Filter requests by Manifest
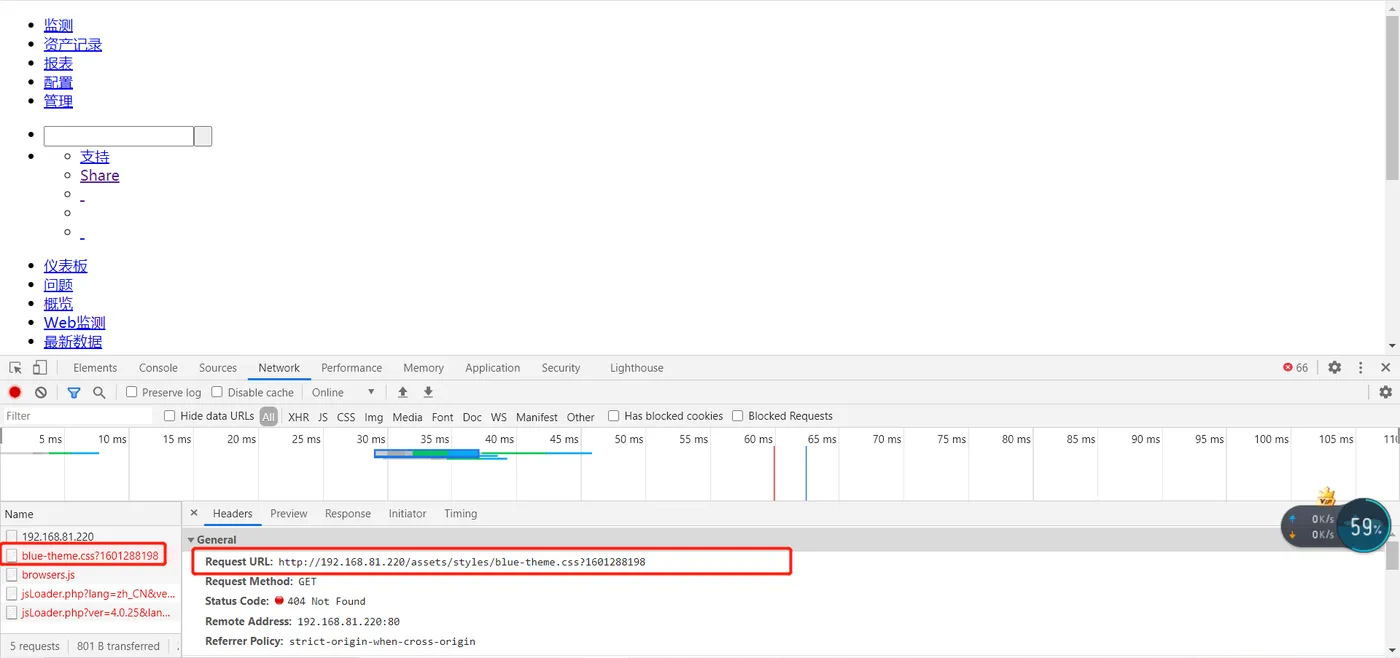The height and width of the screenshot is (658, 1400). [x=537, y=417]
